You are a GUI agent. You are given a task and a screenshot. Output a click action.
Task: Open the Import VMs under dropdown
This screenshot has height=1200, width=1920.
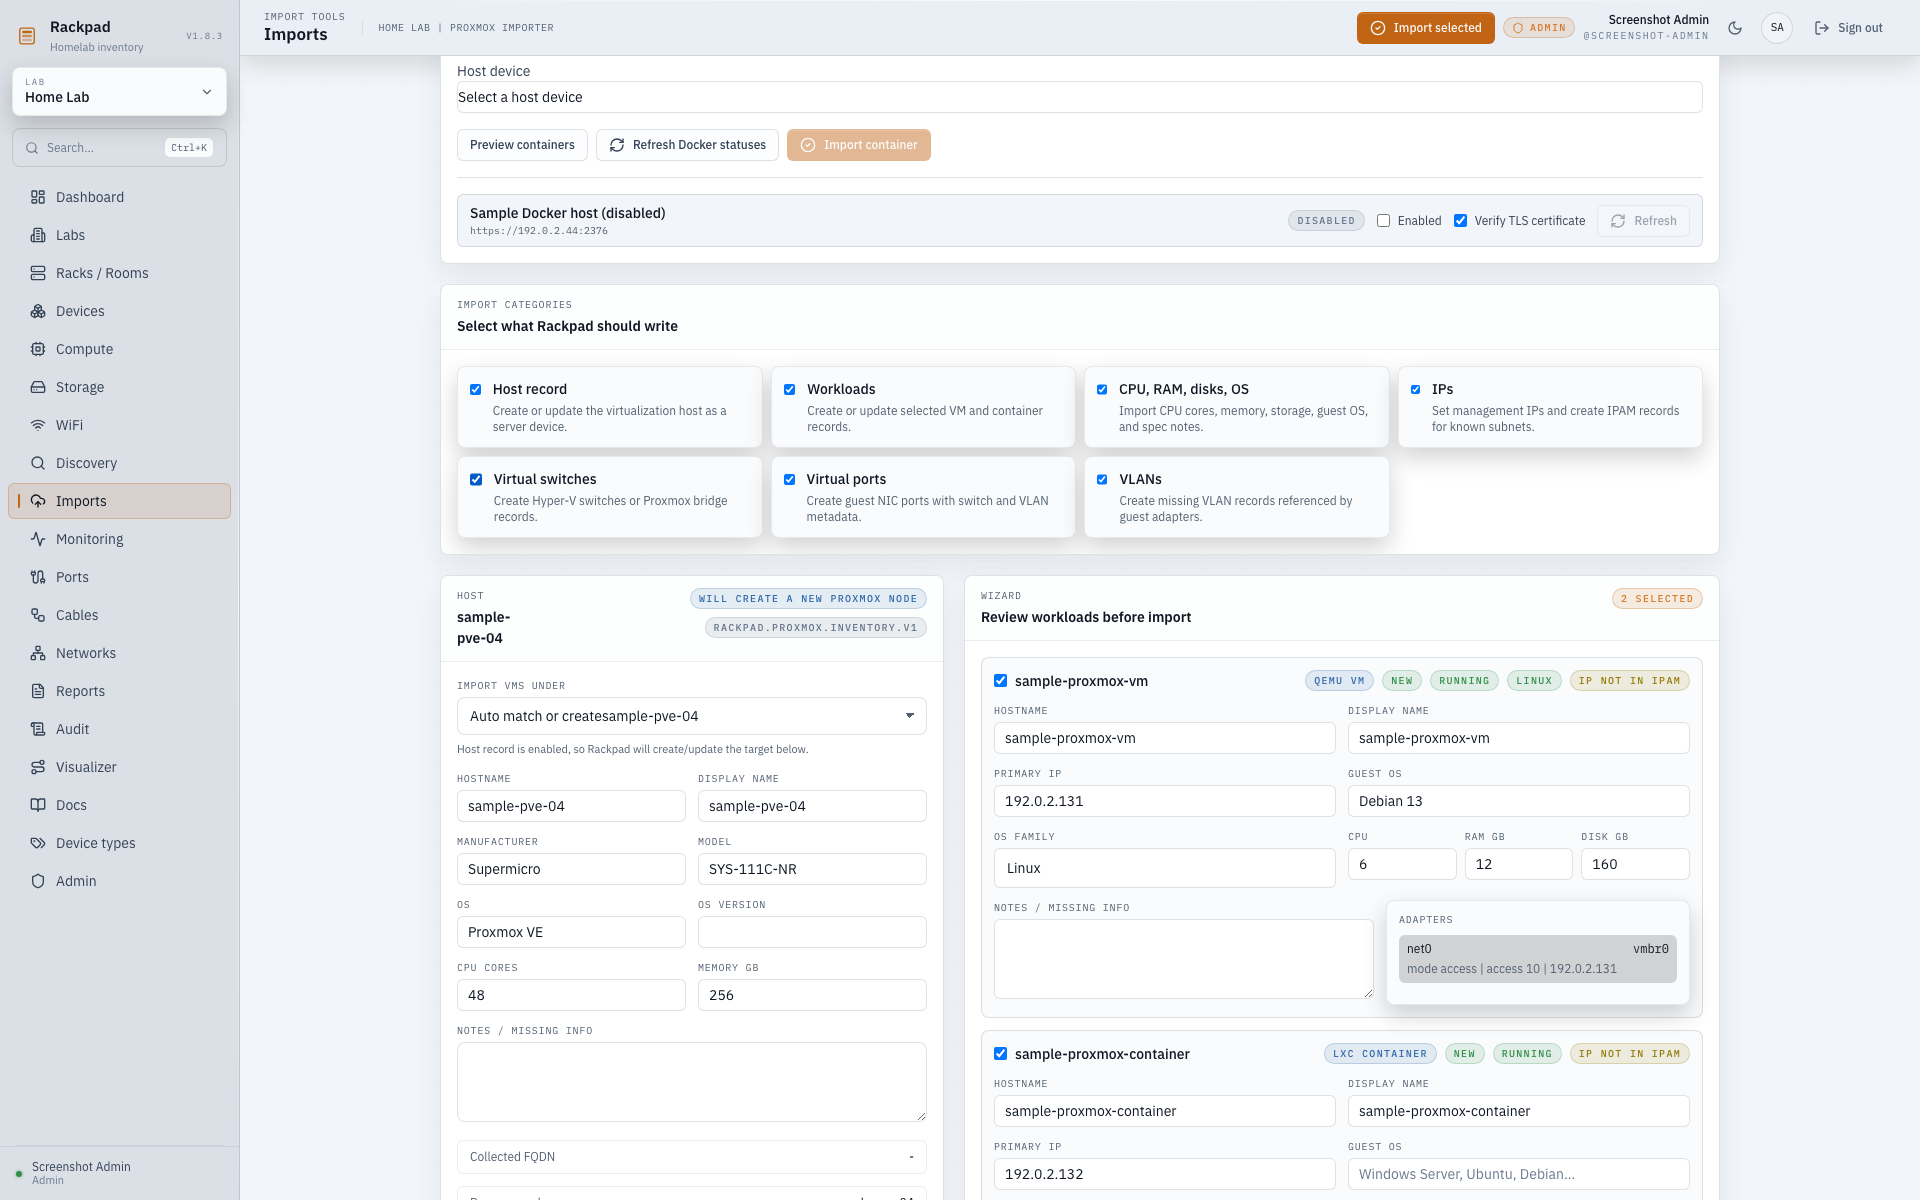pyautogui.click(x=691, y=716)
